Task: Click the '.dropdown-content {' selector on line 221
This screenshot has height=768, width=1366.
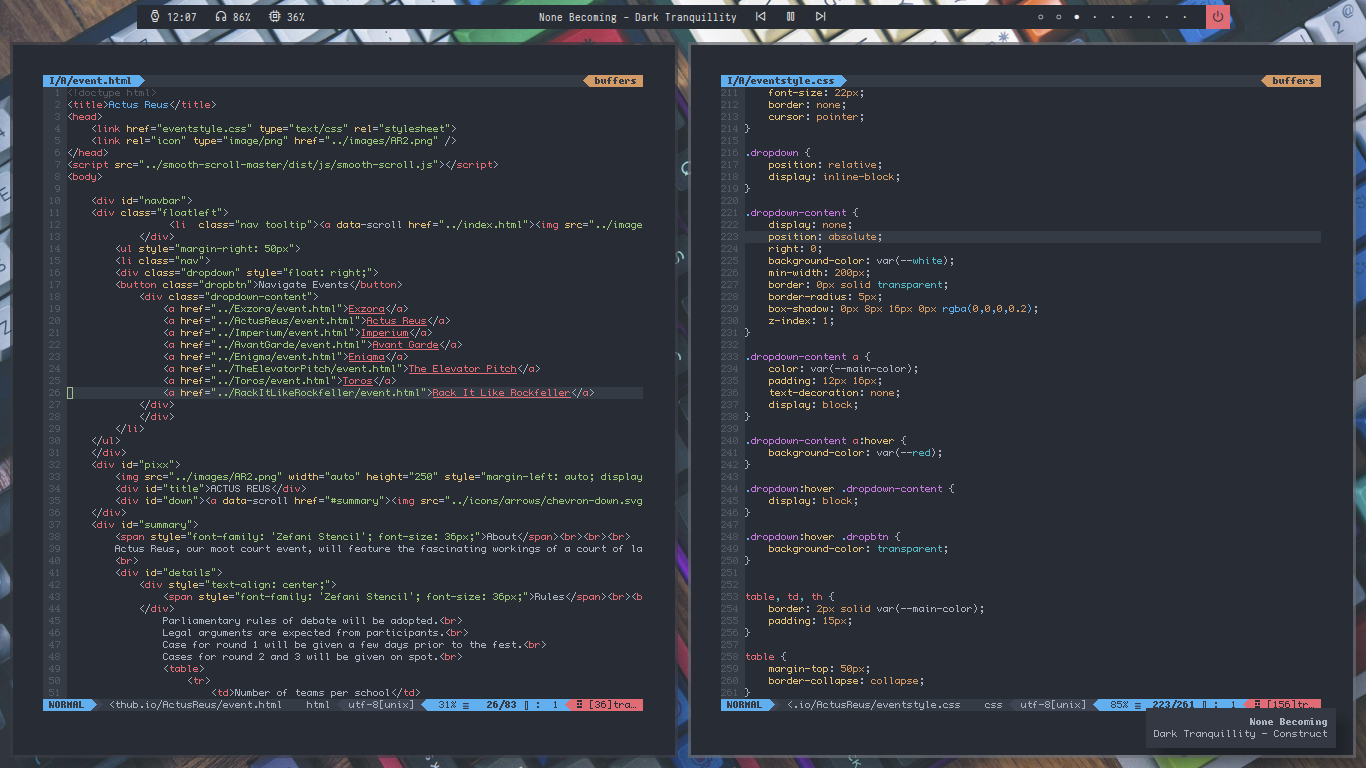Action: tap(802, 213)
